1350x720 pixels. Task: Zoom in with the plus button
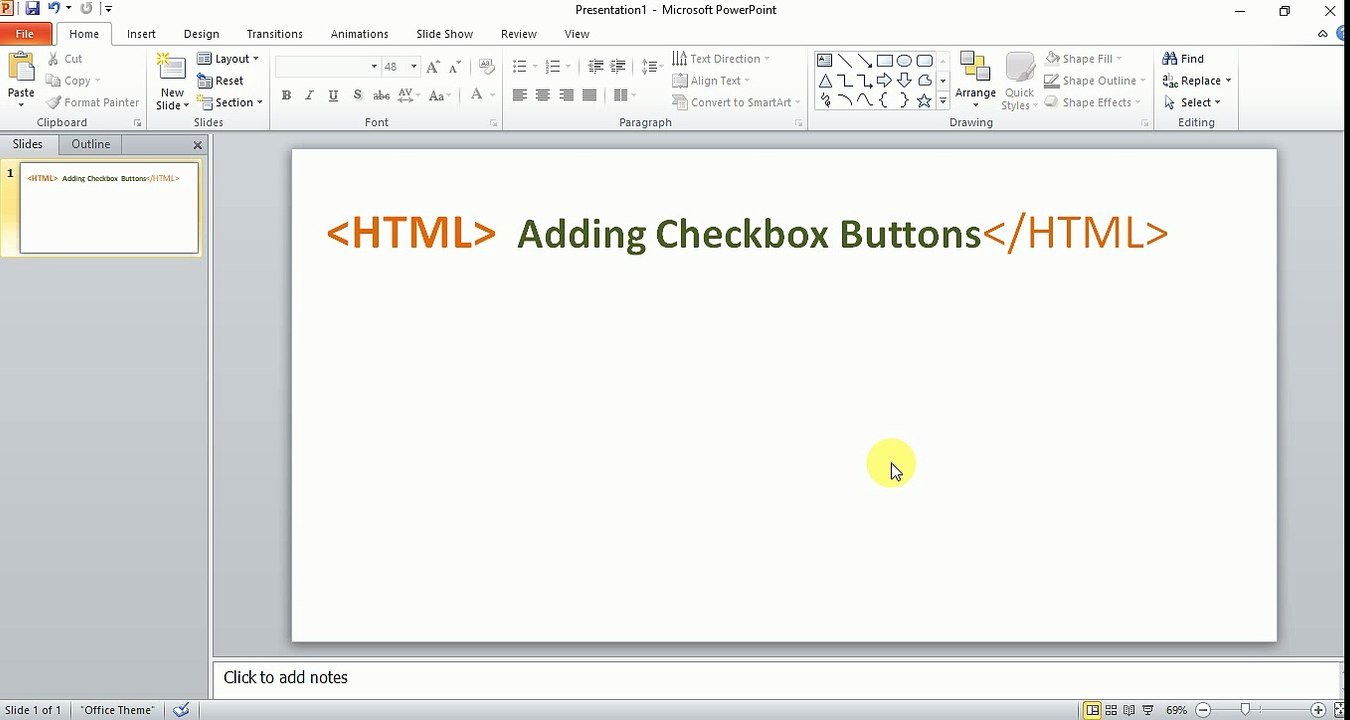[x=1318, y=710]
